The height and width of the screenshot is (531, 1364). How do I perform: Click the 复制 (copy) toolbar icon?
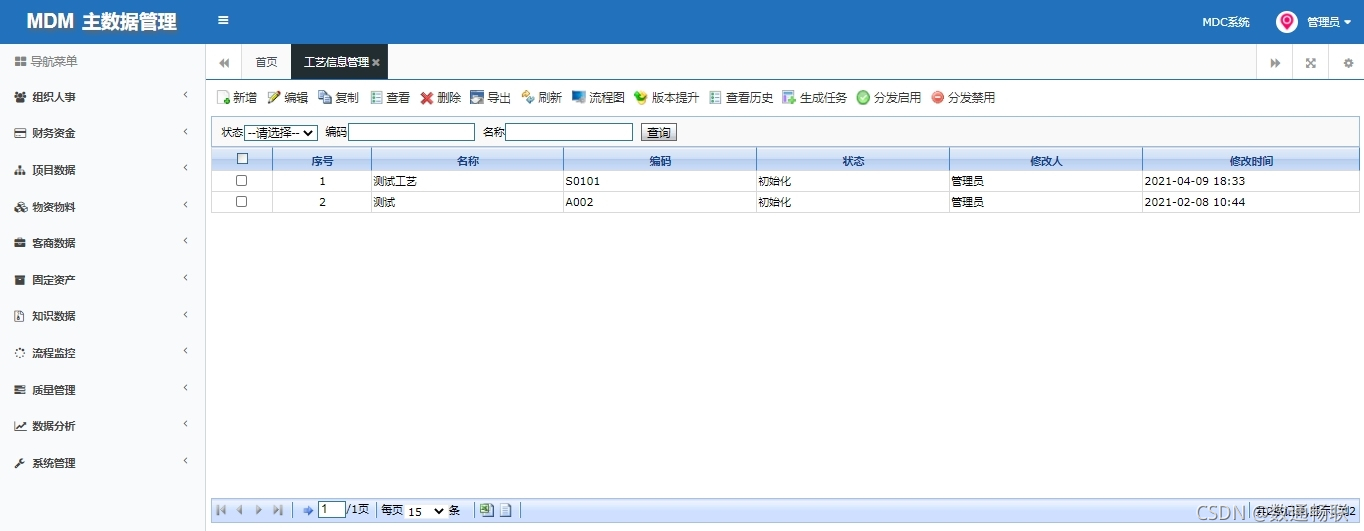(325, 97)
